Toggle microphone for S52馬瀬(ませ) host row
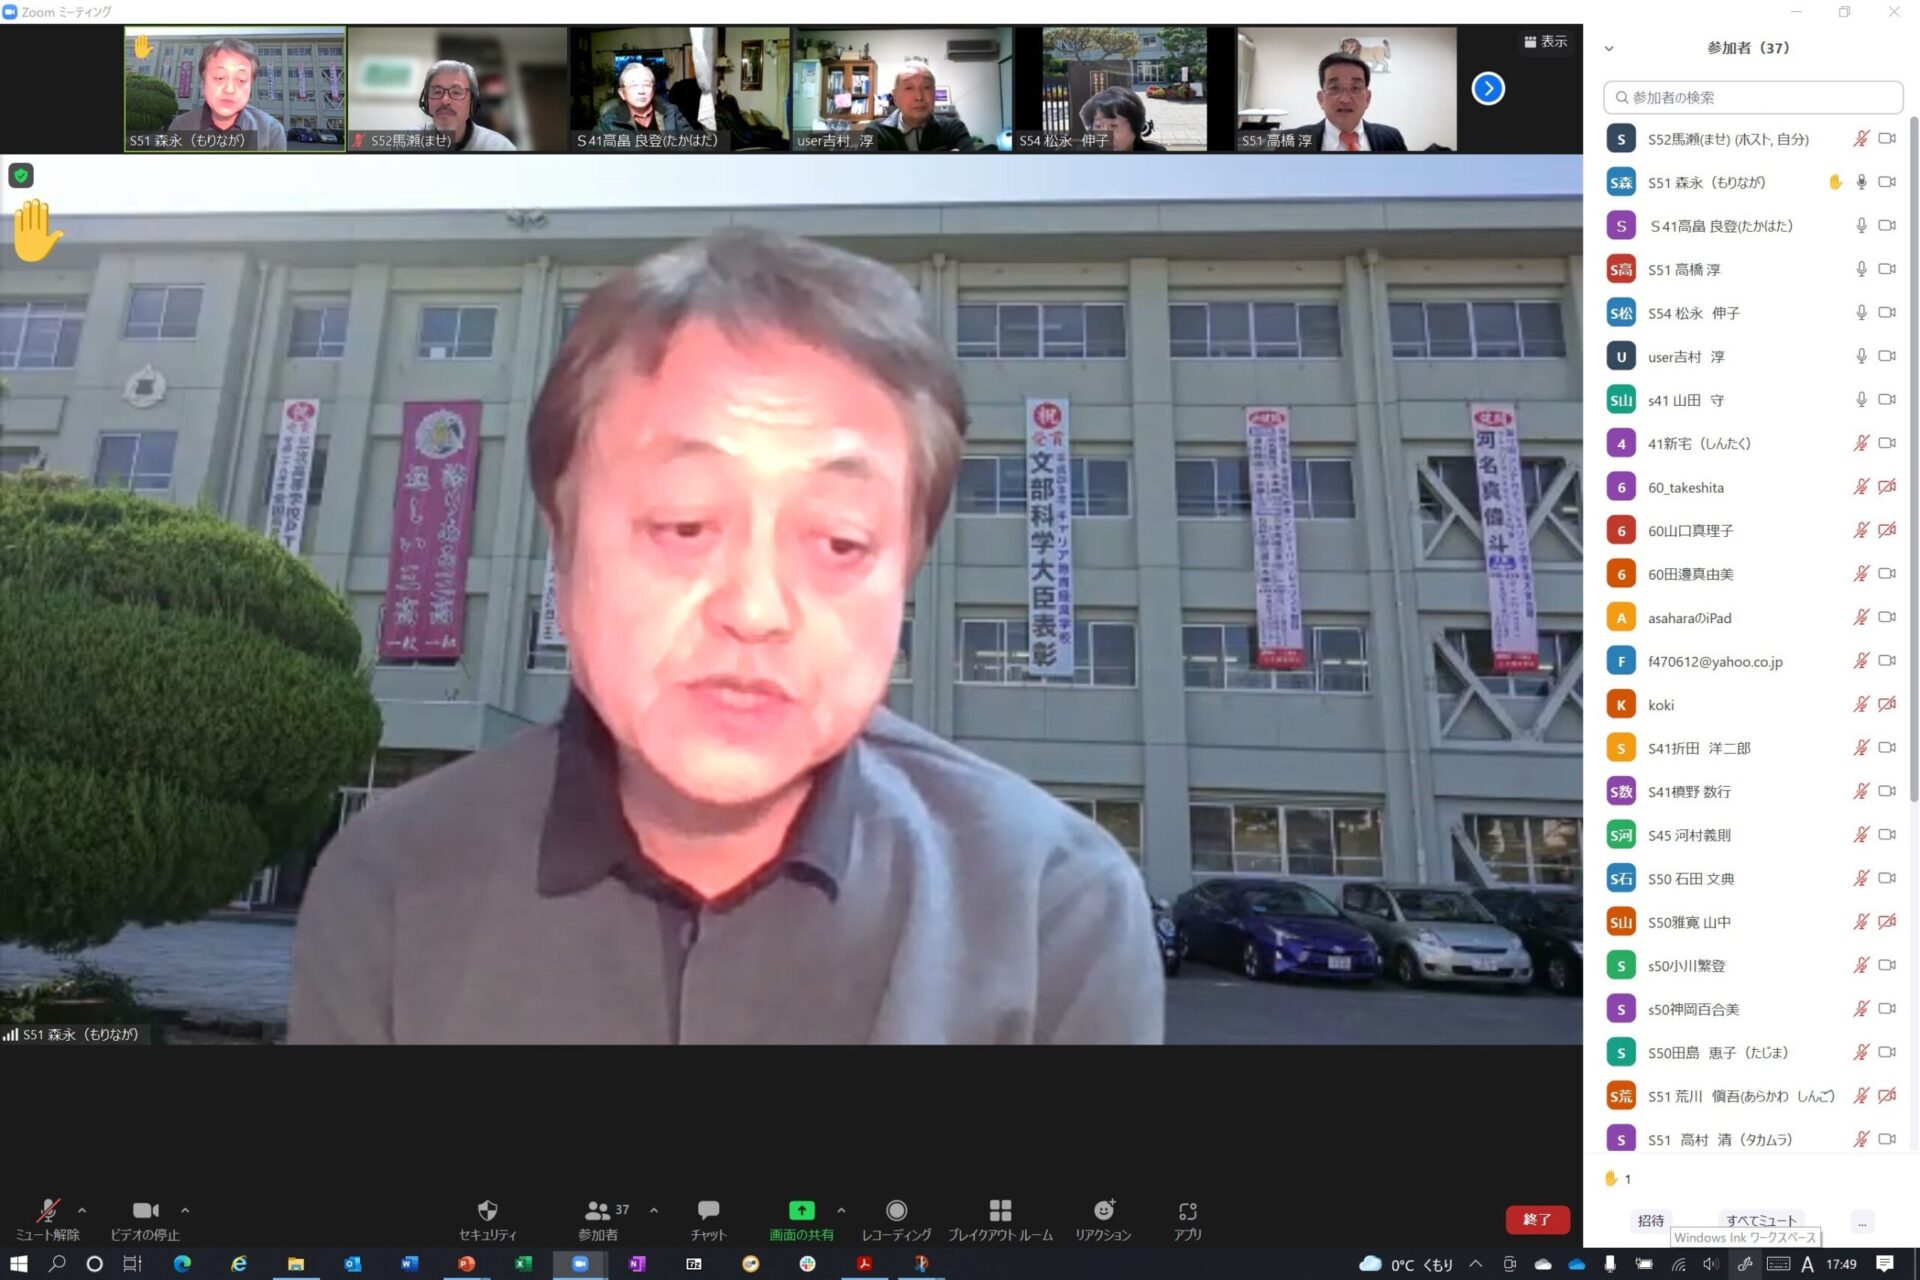The image size is (1920, 1280). click(x=1860, y=139)
